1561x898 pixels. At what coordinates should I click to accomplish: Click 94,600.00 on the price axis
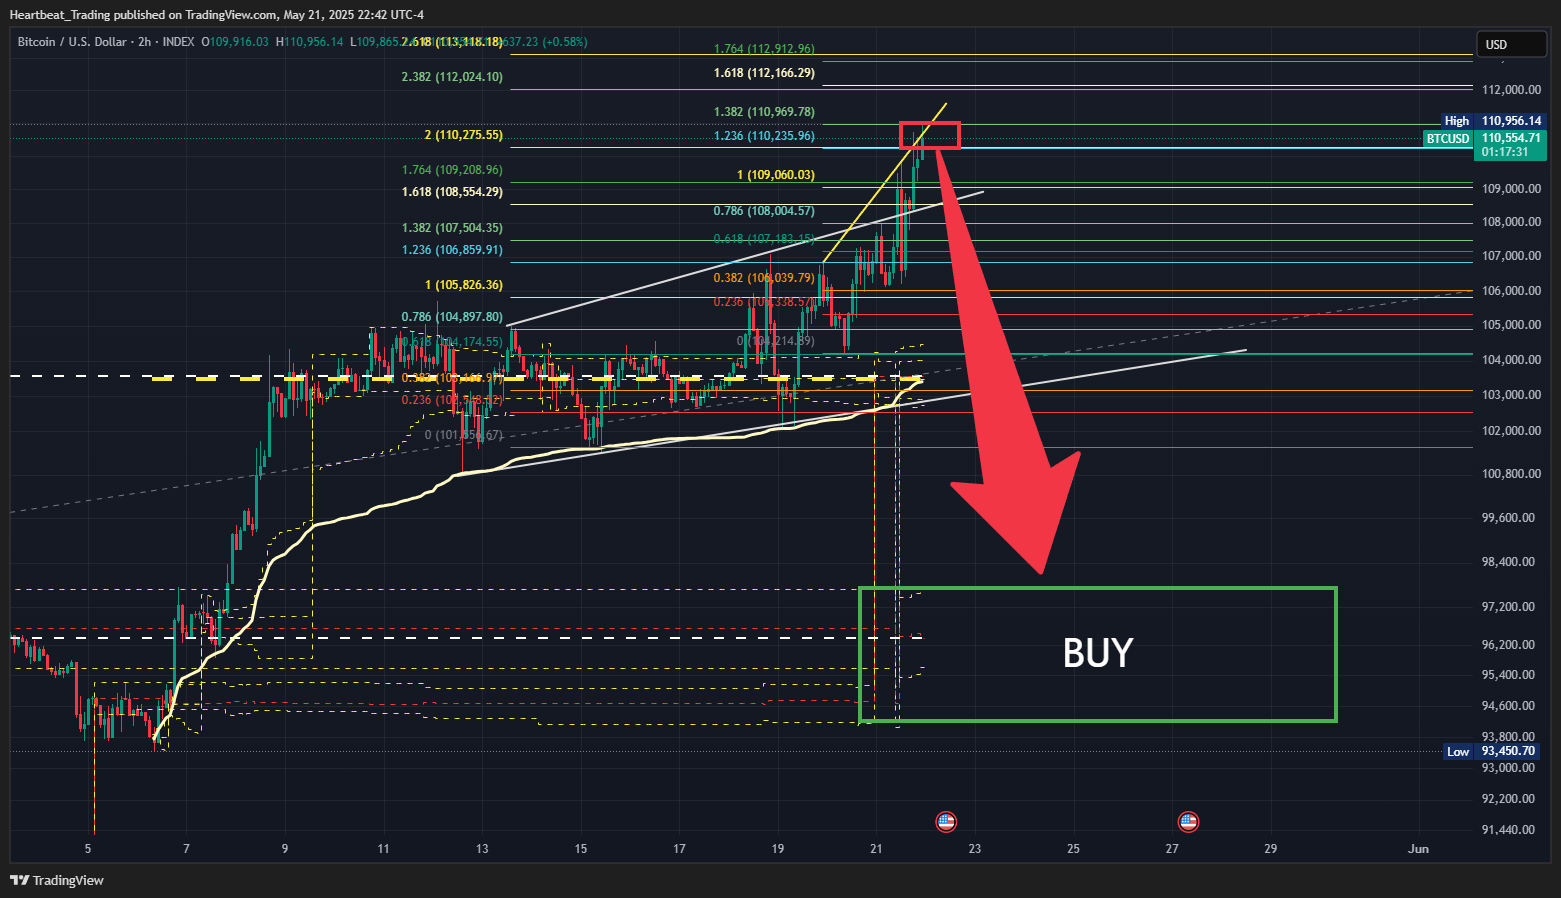pyautogui.click(x=1508, y=706)
